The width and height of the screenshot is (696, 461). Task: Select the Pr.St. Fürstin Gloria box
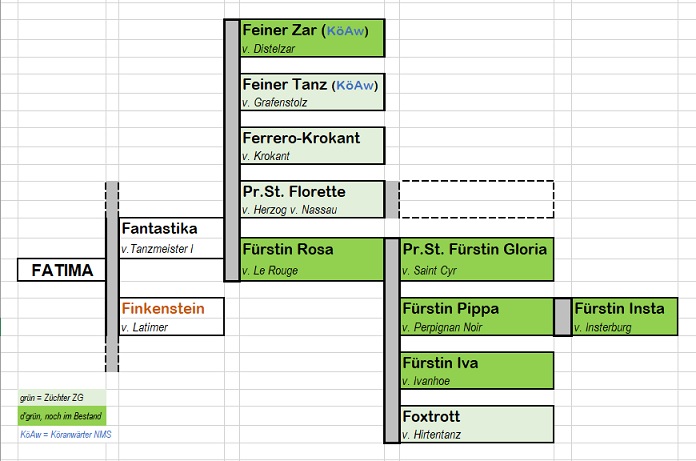coord(476,258)
